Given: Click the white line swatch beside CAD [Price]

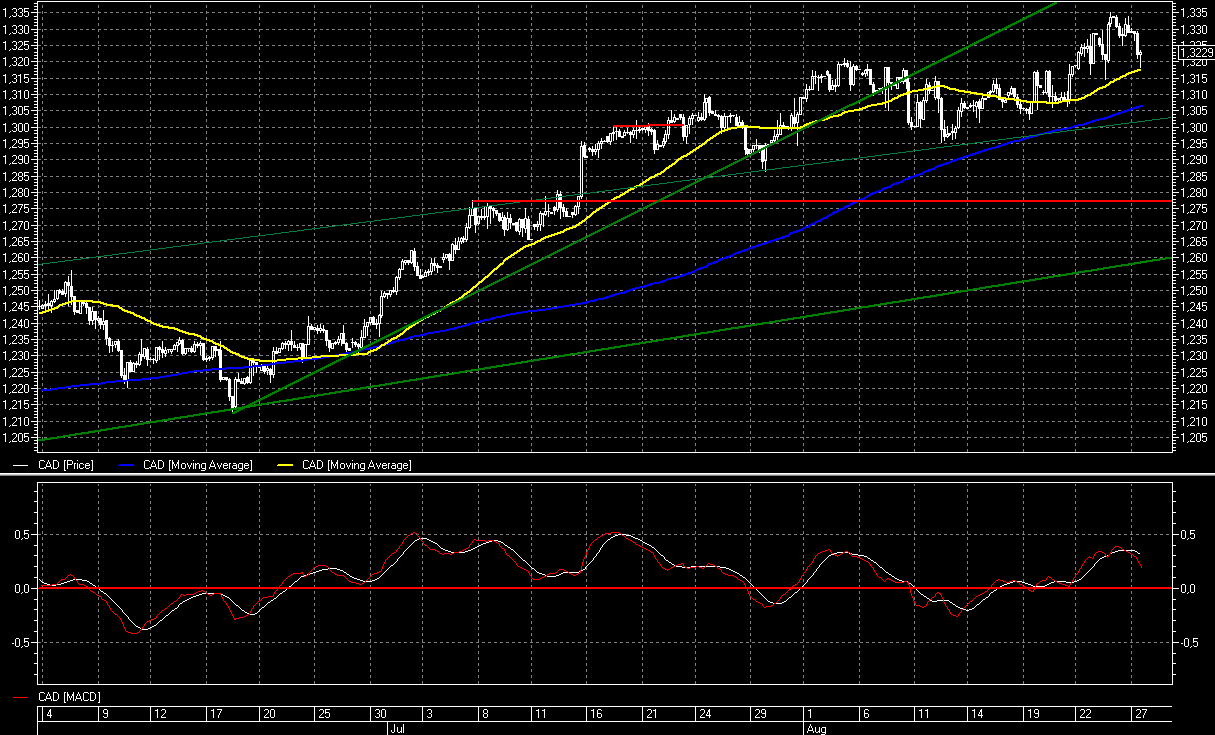Looking at the screenshot, I should coord(21,466).
